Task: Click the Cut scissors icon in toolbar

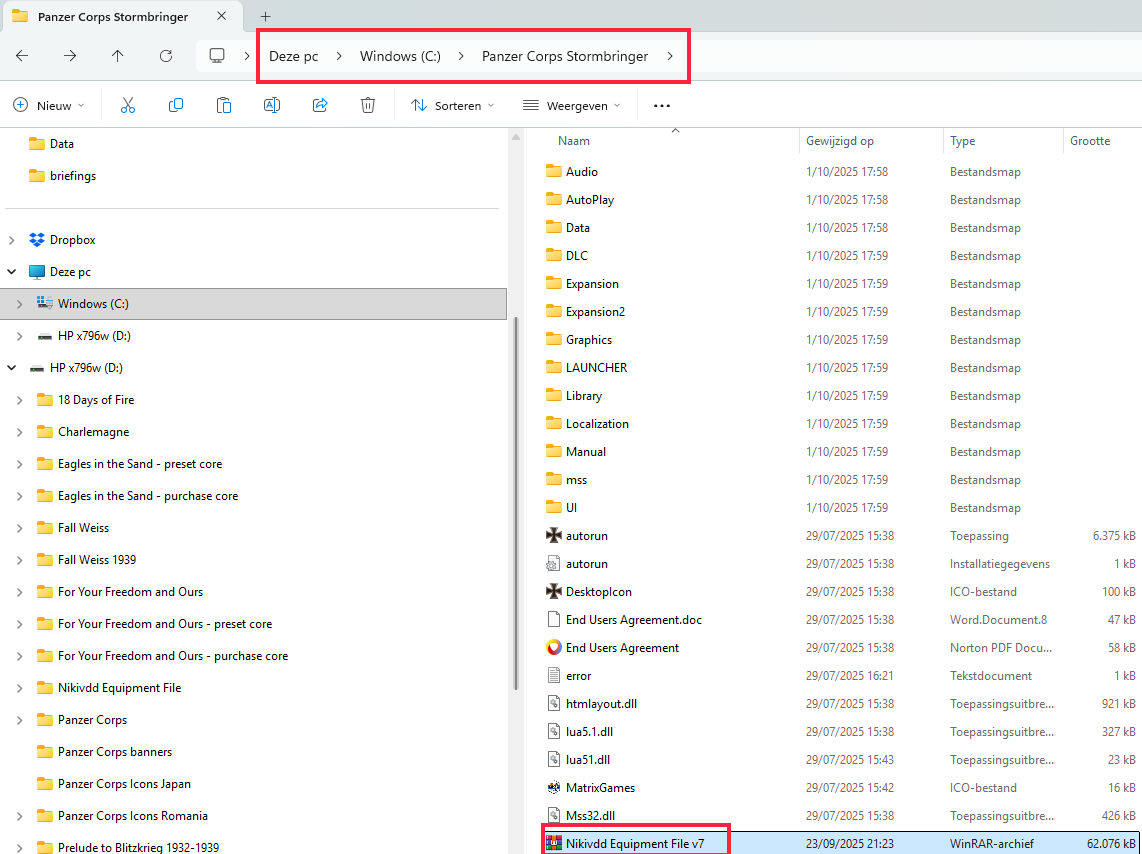Action: click(x=128, y=105)
